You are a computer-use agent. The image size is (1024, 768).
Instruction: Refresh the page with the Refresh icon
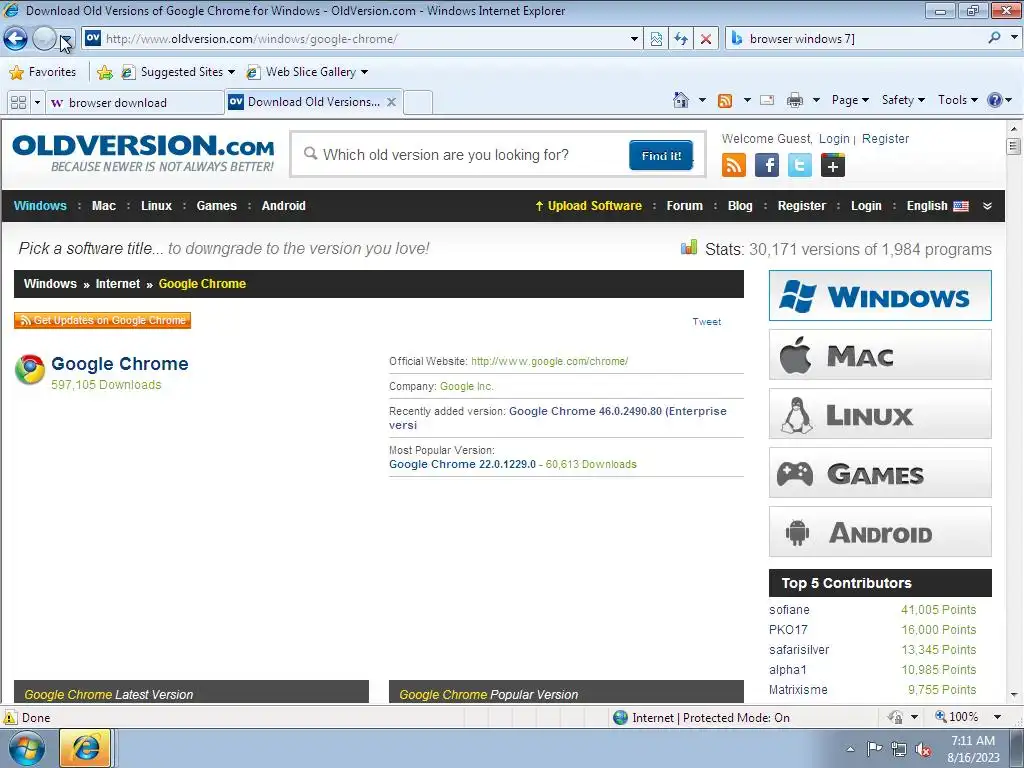pos(681,39)
